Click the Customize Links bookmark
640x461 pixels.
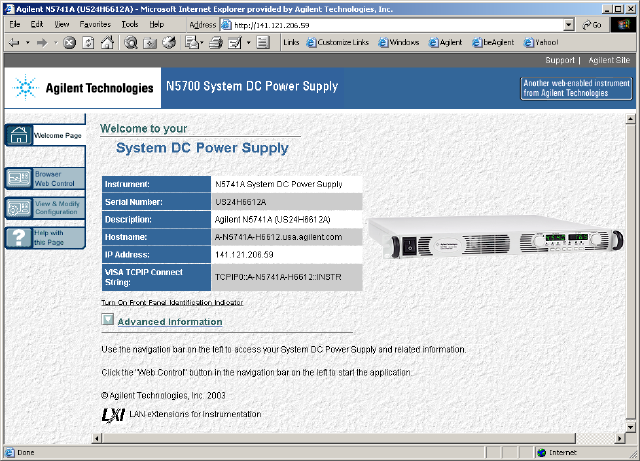point(338,42)
